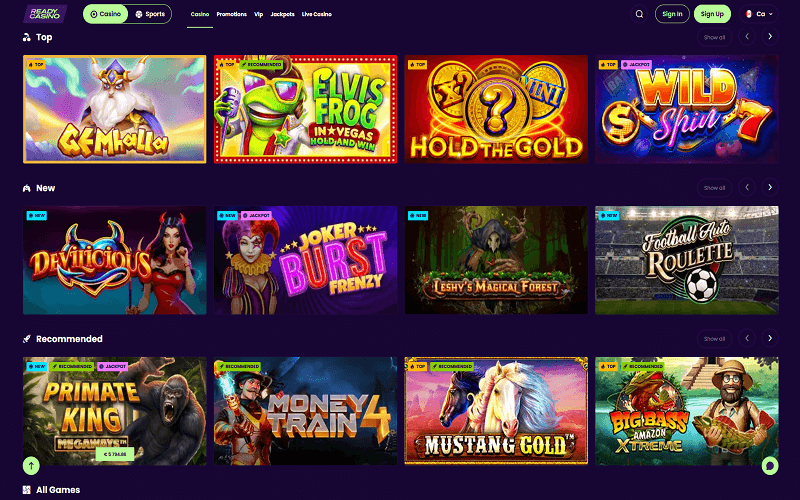The image size is (800, 500).
Task: Click the Ready Casino logo
Action: tap(45, 14)
